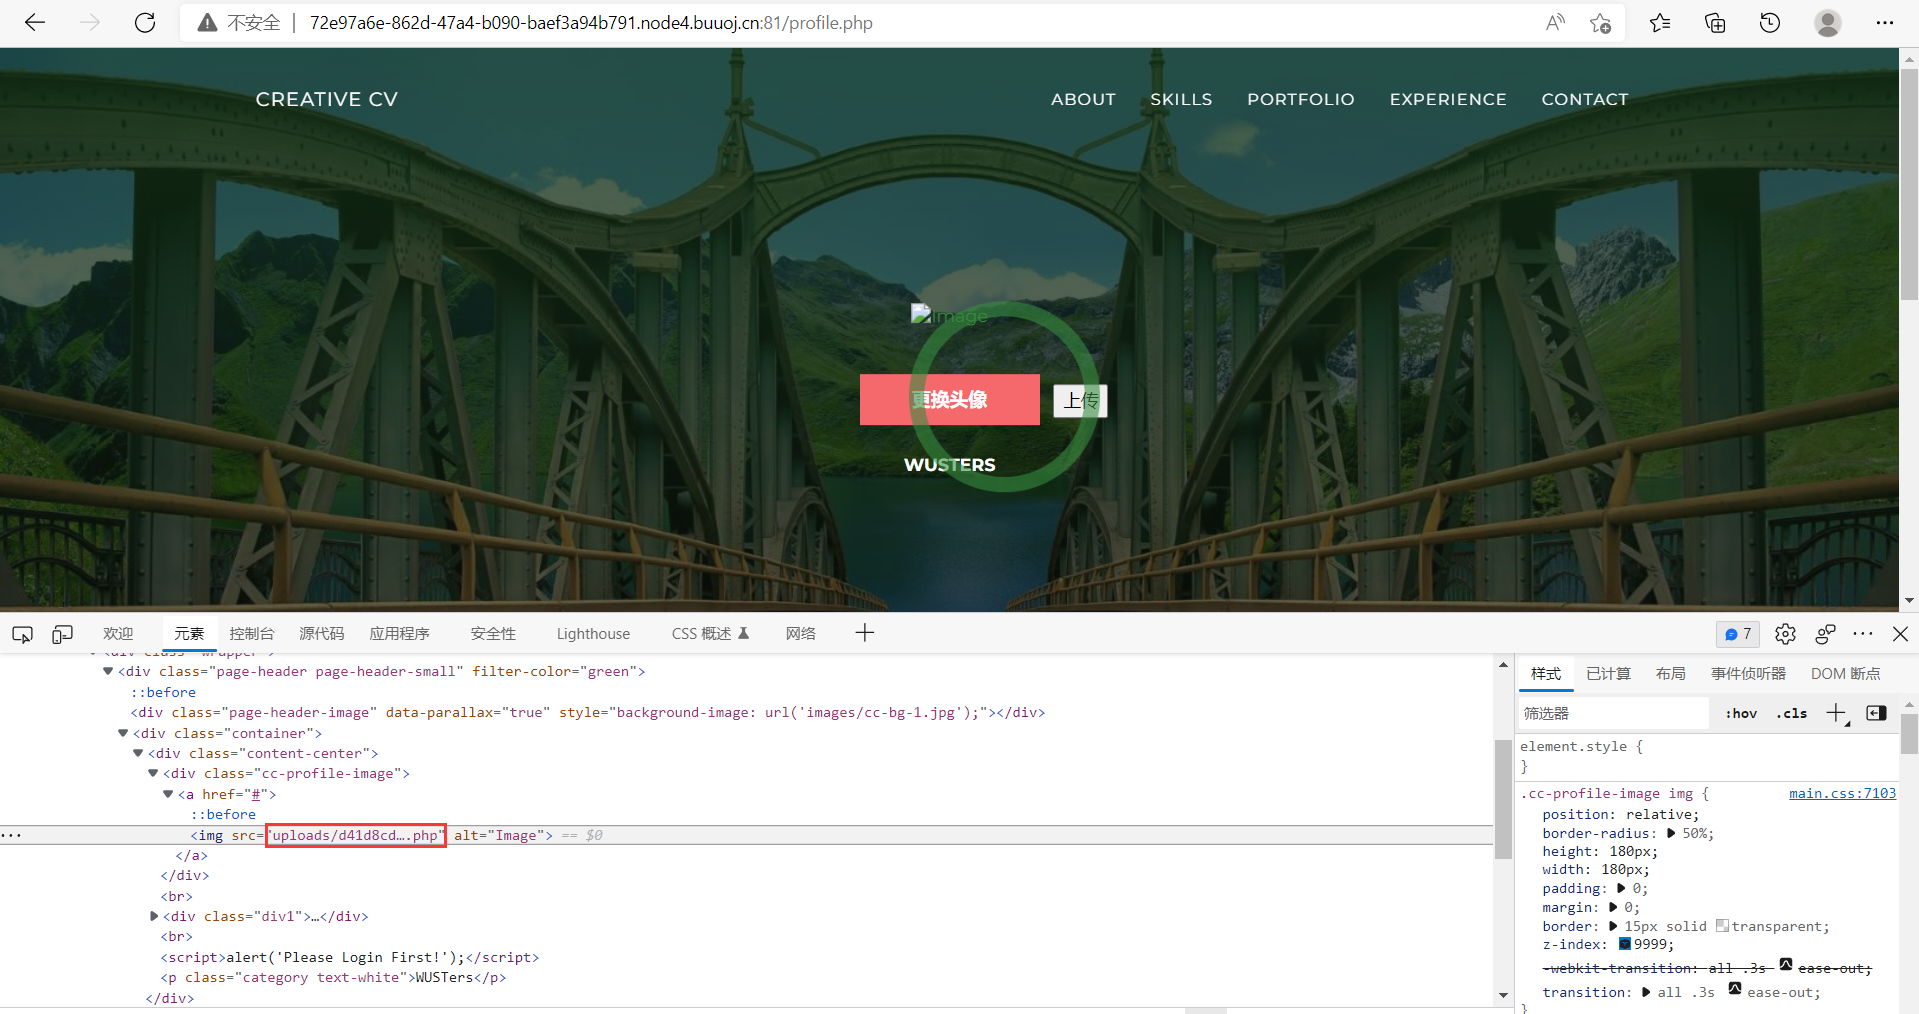Open the 应用程序 (Application) tab
1919x1014 pixels.
point(399,634)
